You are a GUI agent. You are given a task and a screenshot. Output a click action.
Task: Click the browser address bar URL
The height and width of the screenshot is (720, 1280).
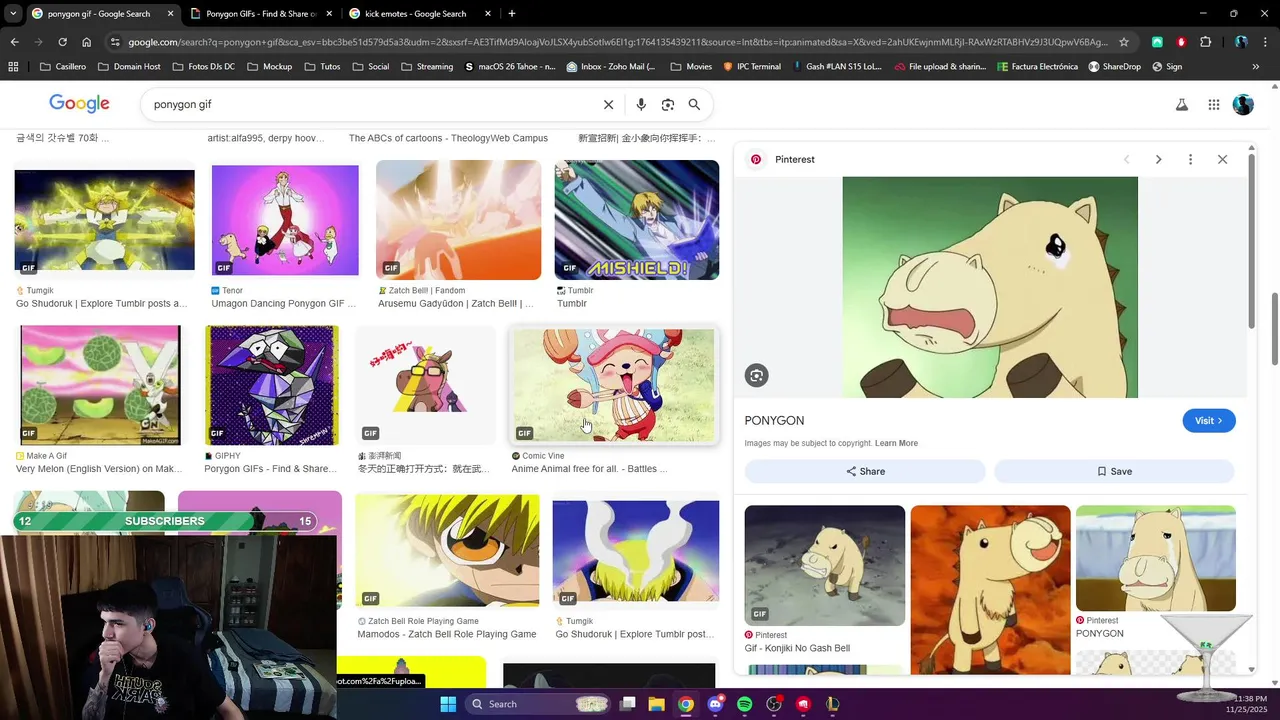pos(615,42)
